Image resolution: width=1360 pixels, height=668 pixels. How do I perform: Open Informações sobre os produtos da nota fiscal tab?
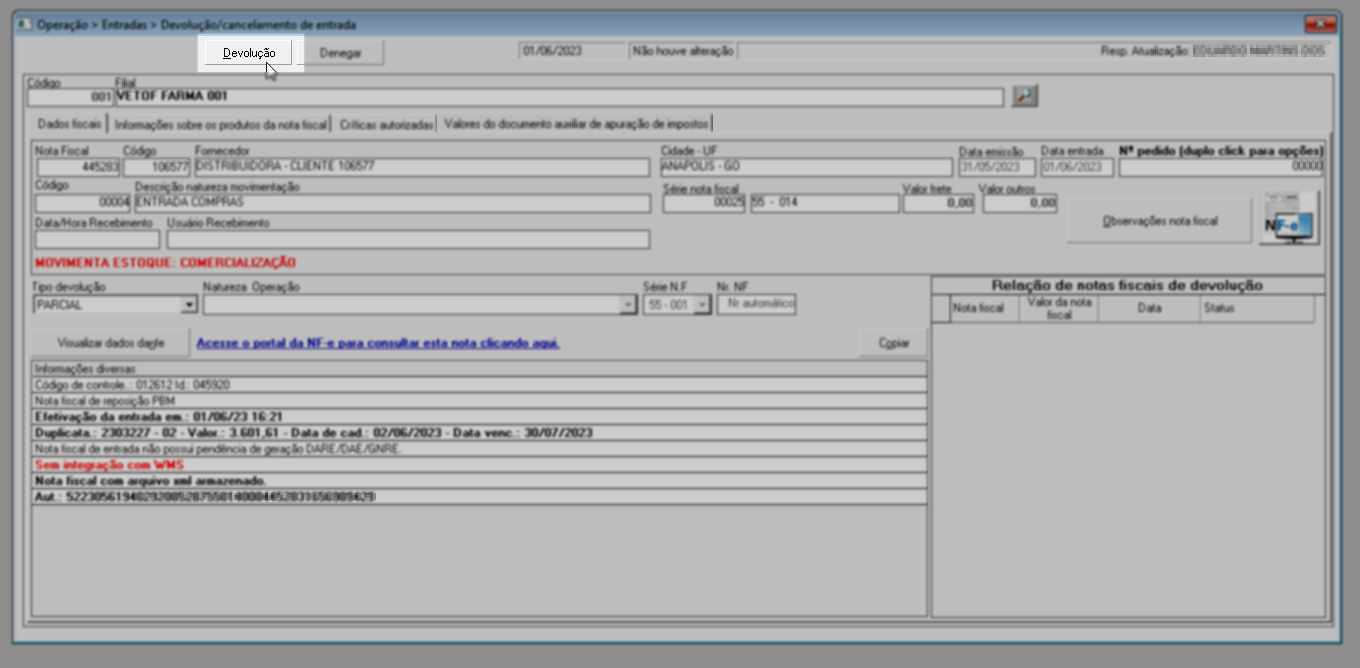[221, 125]
